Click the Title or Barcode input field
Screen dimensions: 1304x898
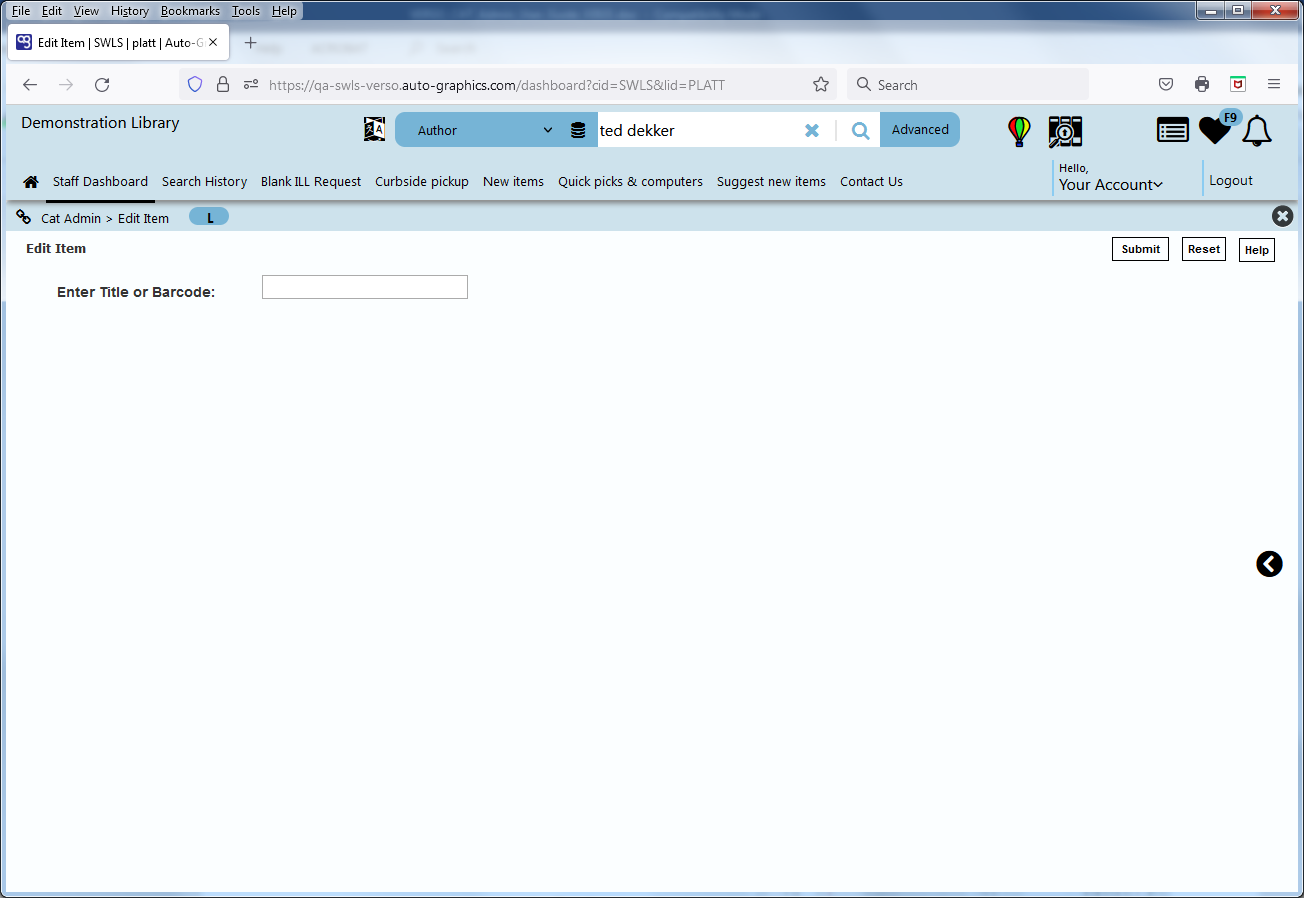[x=365, y=287]
